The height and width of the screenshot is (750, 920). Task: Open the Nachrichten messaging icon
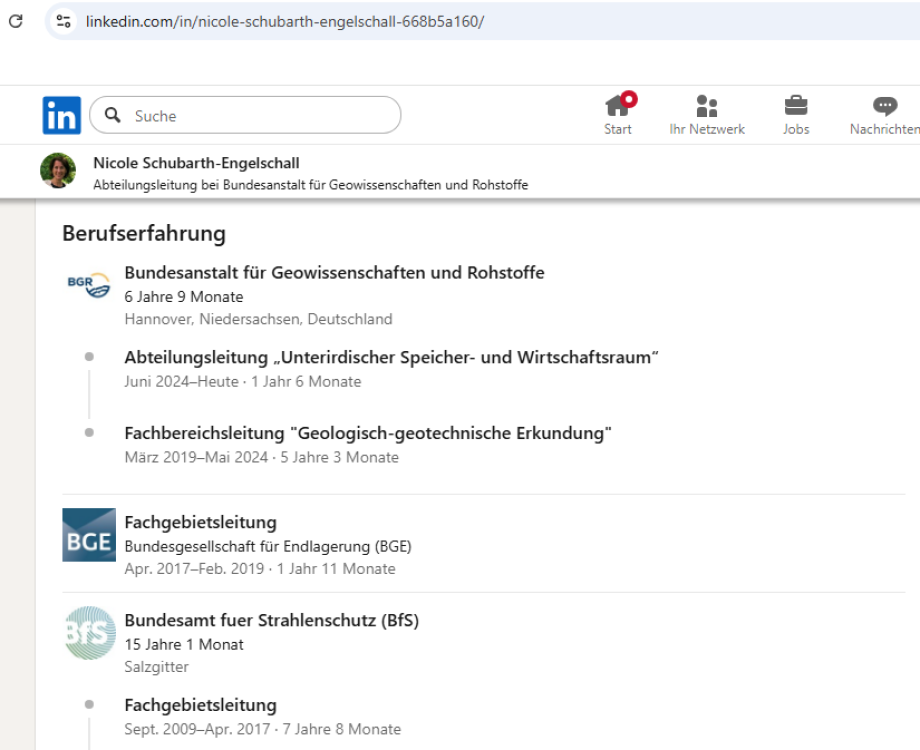pos(883,105)
